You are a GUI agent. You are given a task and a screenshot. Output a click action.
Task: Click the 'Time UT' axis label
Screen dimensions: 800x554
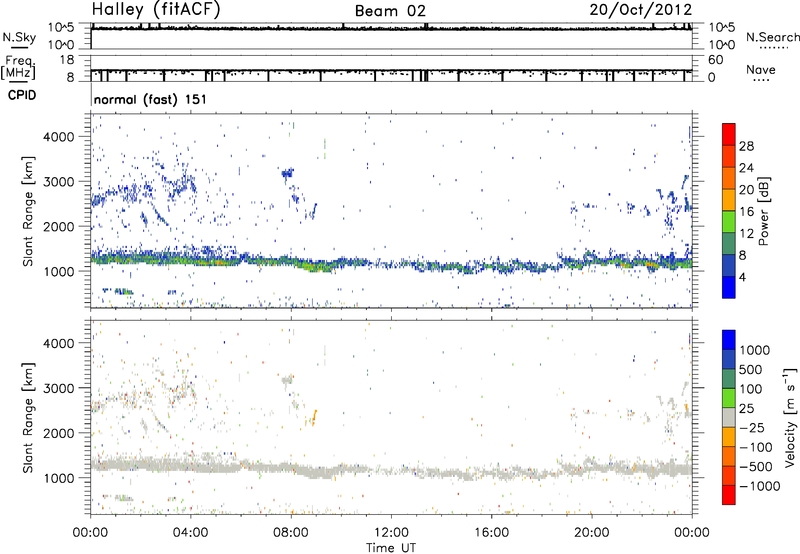[391, 548]
